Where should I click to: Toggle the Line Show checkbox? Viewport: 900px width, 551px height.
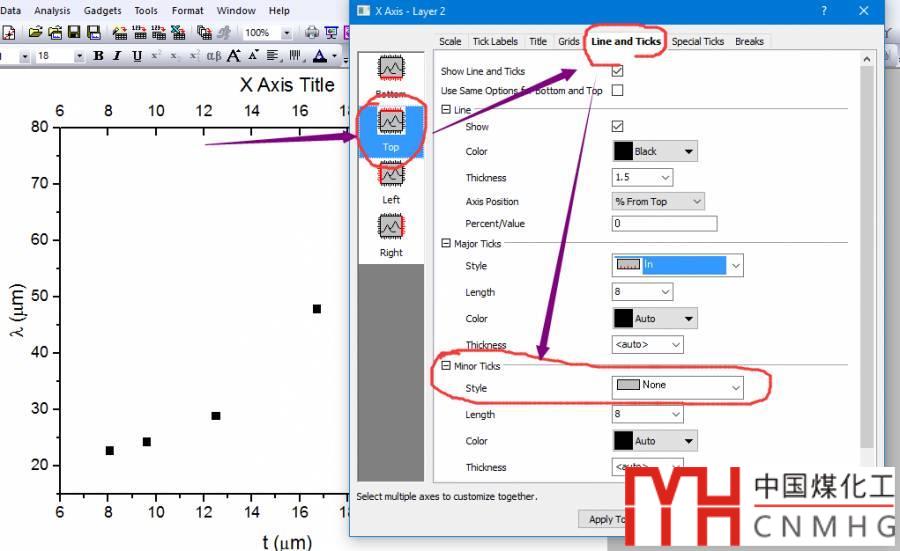pyautogui.click(x=617, y=126)
